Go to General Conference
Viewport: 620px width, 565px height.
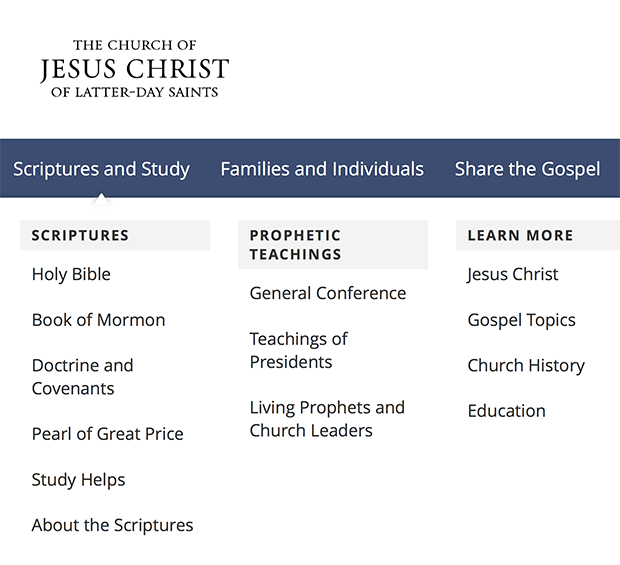pos(328,293)
